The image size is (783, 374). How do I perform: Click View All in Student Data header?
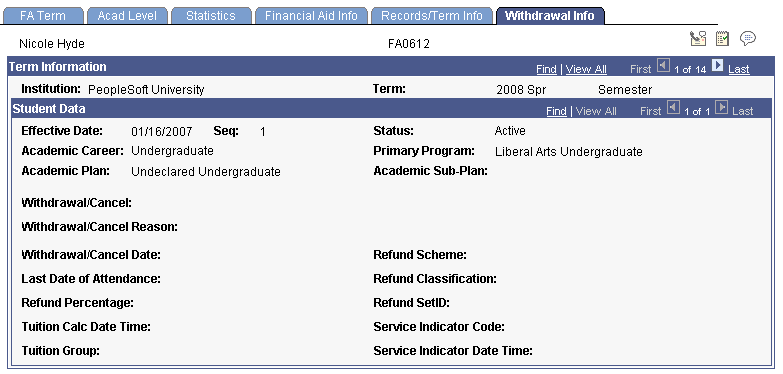pyautogui.click(x=596, y=111)
